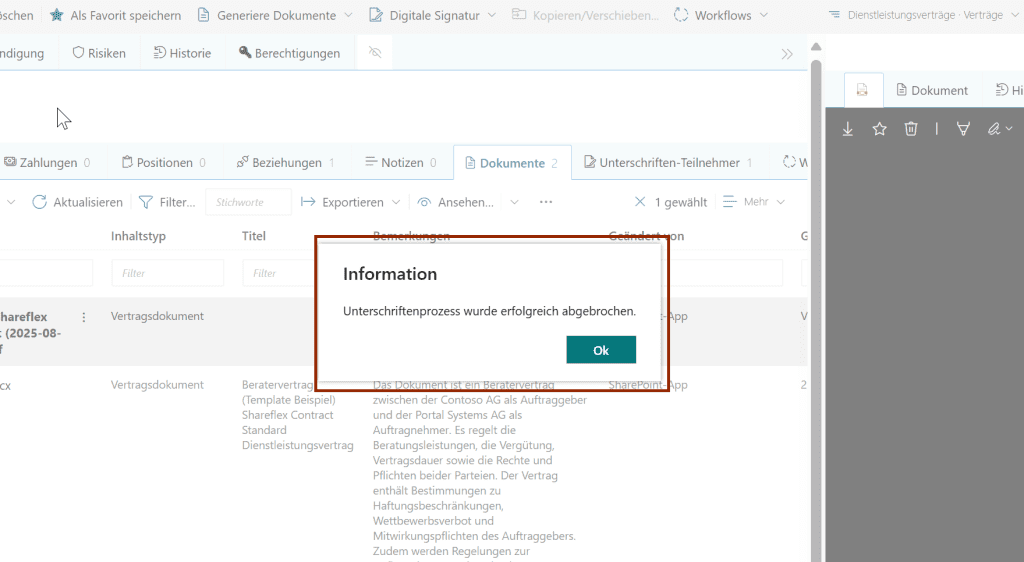This screenshot has height=562, width=1024.
Task: Click the Inhaltstyp column filter field
Action: point(167,273)
